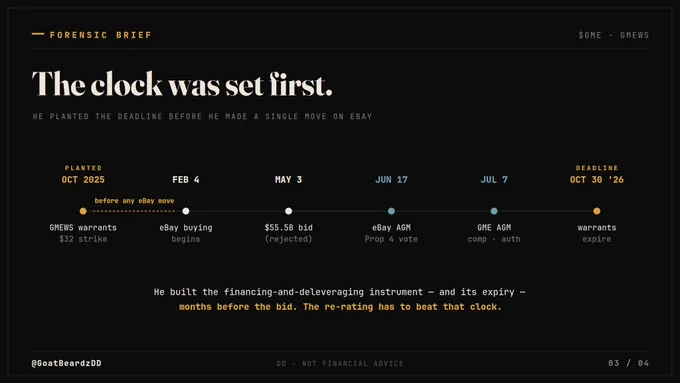
Task: Click the orange OCT 2025 timeline dot
Action: click(x=83, y=211)
